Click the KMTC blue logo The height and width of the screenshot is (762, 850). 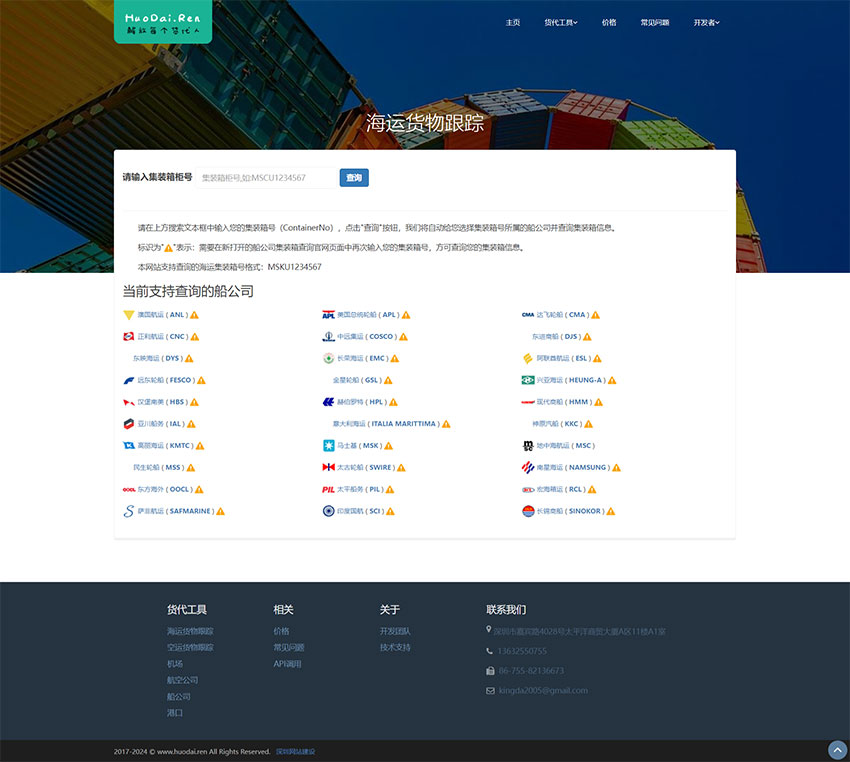128,445
